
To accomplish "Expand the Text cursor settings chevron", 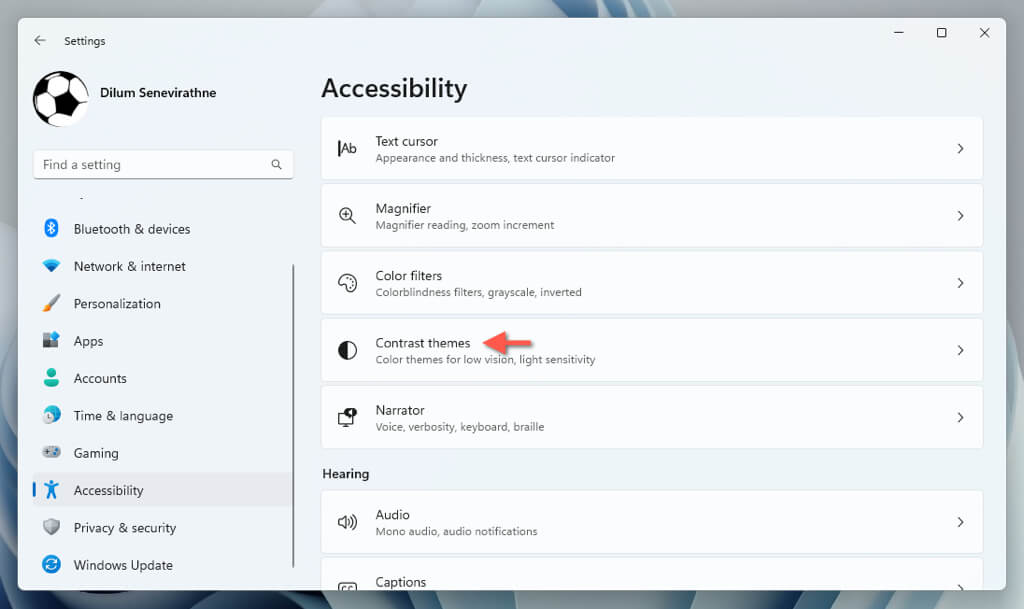I will 960,149.
